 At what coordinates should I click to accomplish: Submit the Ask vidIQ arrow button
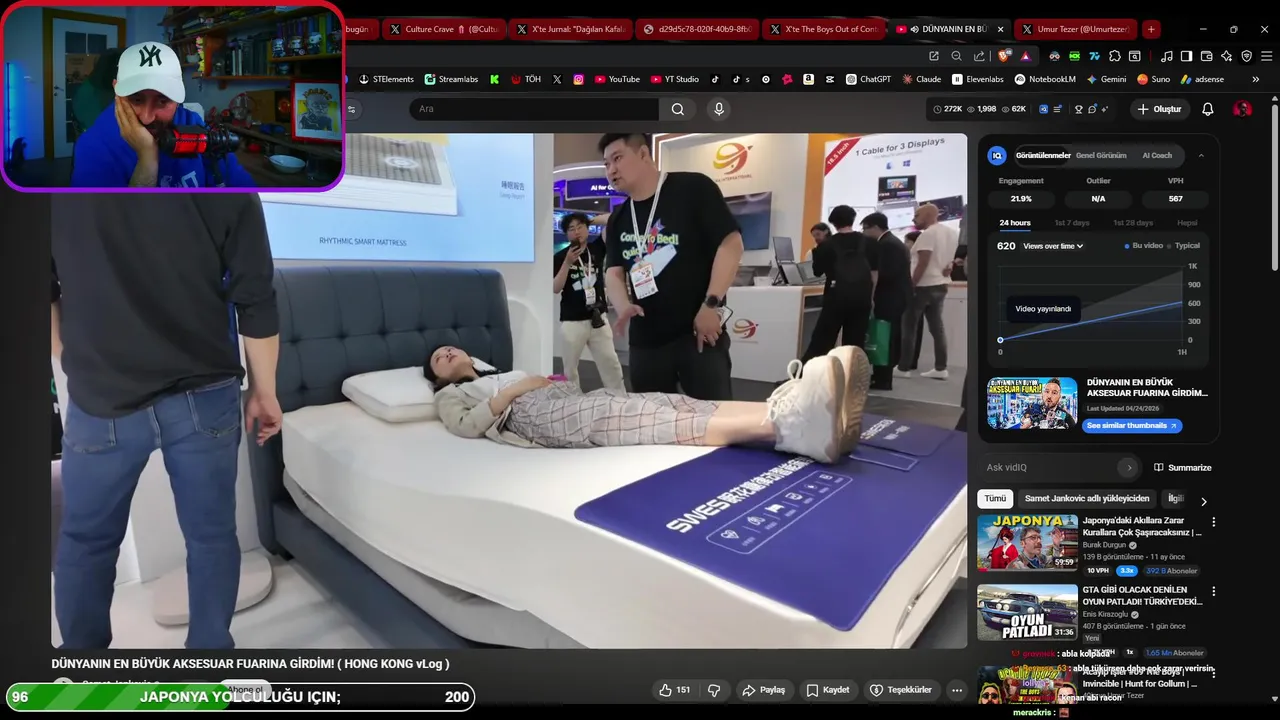(x=1129, y=467)
